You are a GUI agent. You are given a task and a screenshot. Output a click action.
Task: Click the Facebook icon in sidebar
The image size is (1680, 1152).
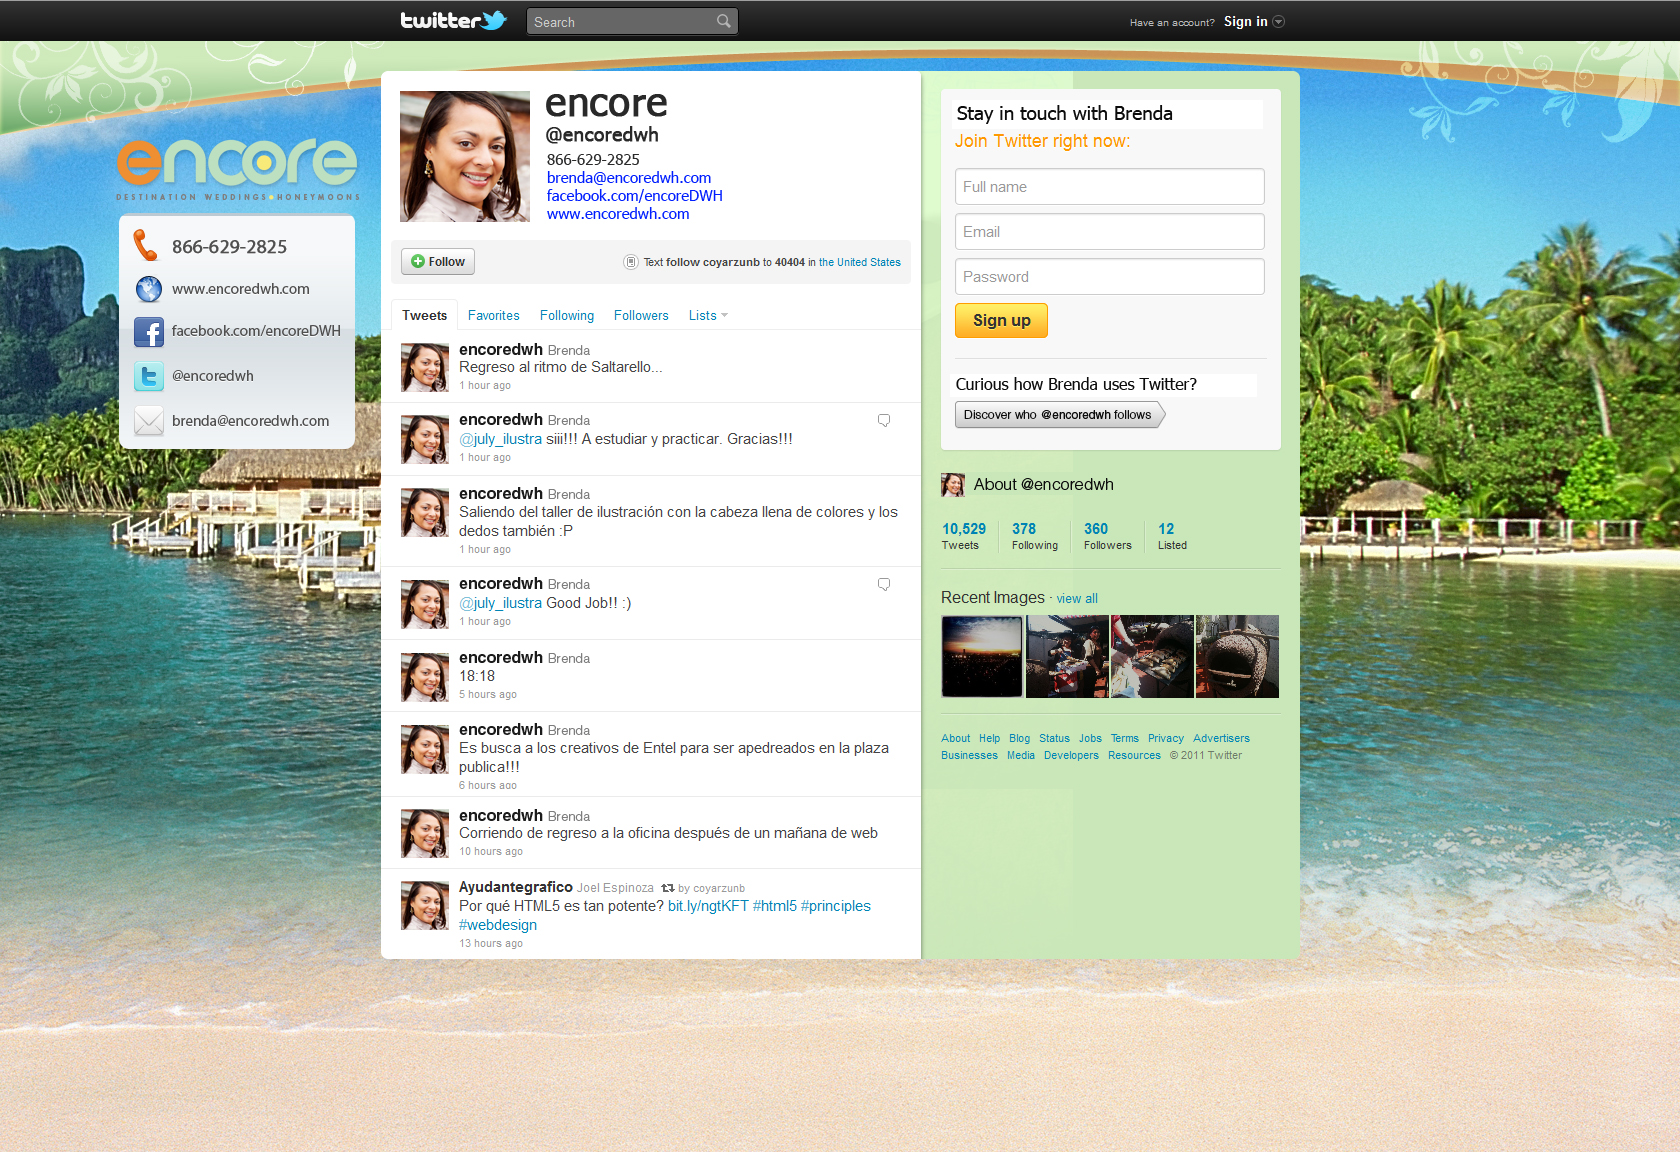[149, 332]
